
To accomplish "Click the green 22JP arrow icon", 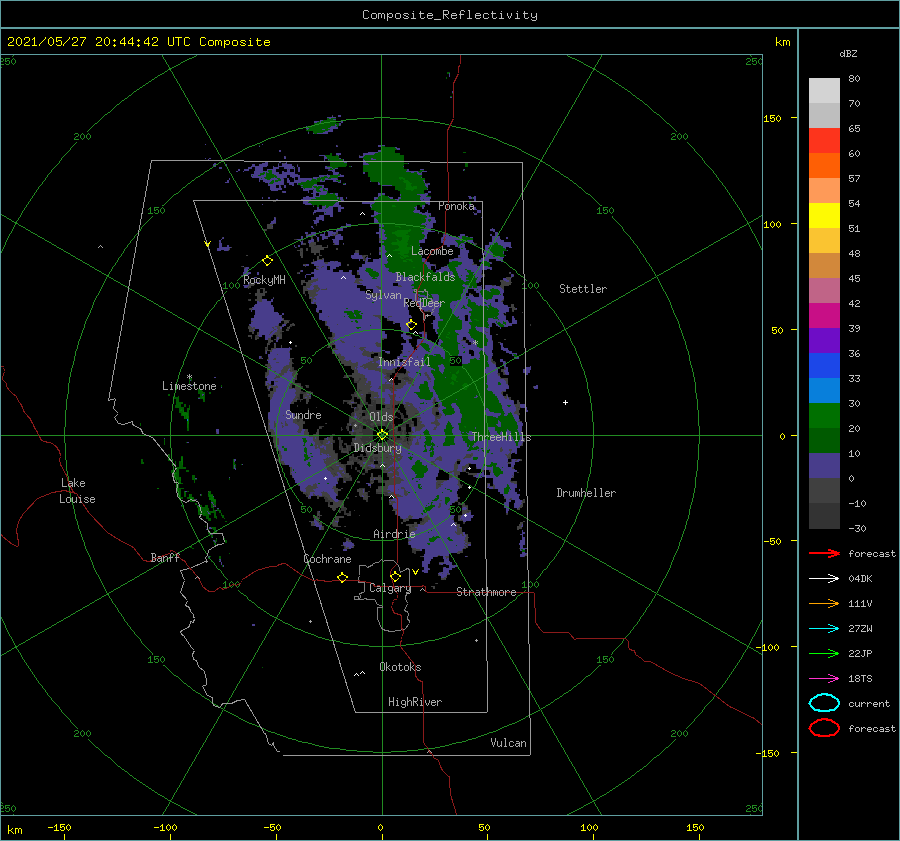I will (x=824, y=653).
